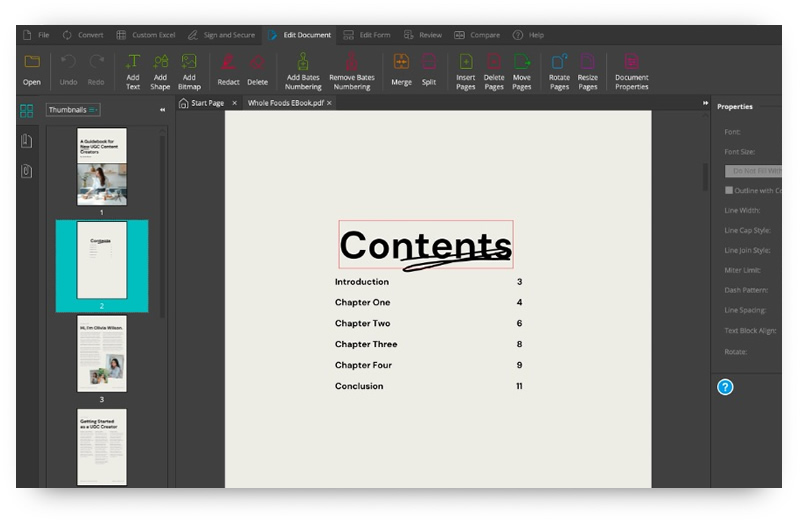
Task: Click the Chapter Two entry
Action: pyautogui.click(x=362, y=323)
